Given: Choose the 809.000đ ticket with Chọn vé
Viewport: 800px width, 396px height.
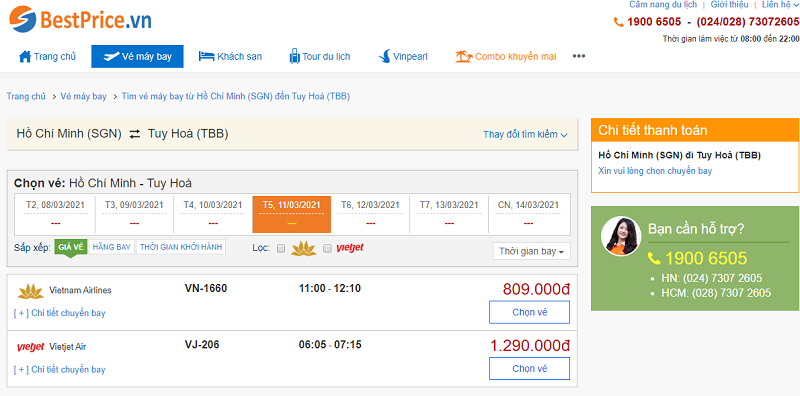Looking at the screenshot, I should tap(529, 312).
